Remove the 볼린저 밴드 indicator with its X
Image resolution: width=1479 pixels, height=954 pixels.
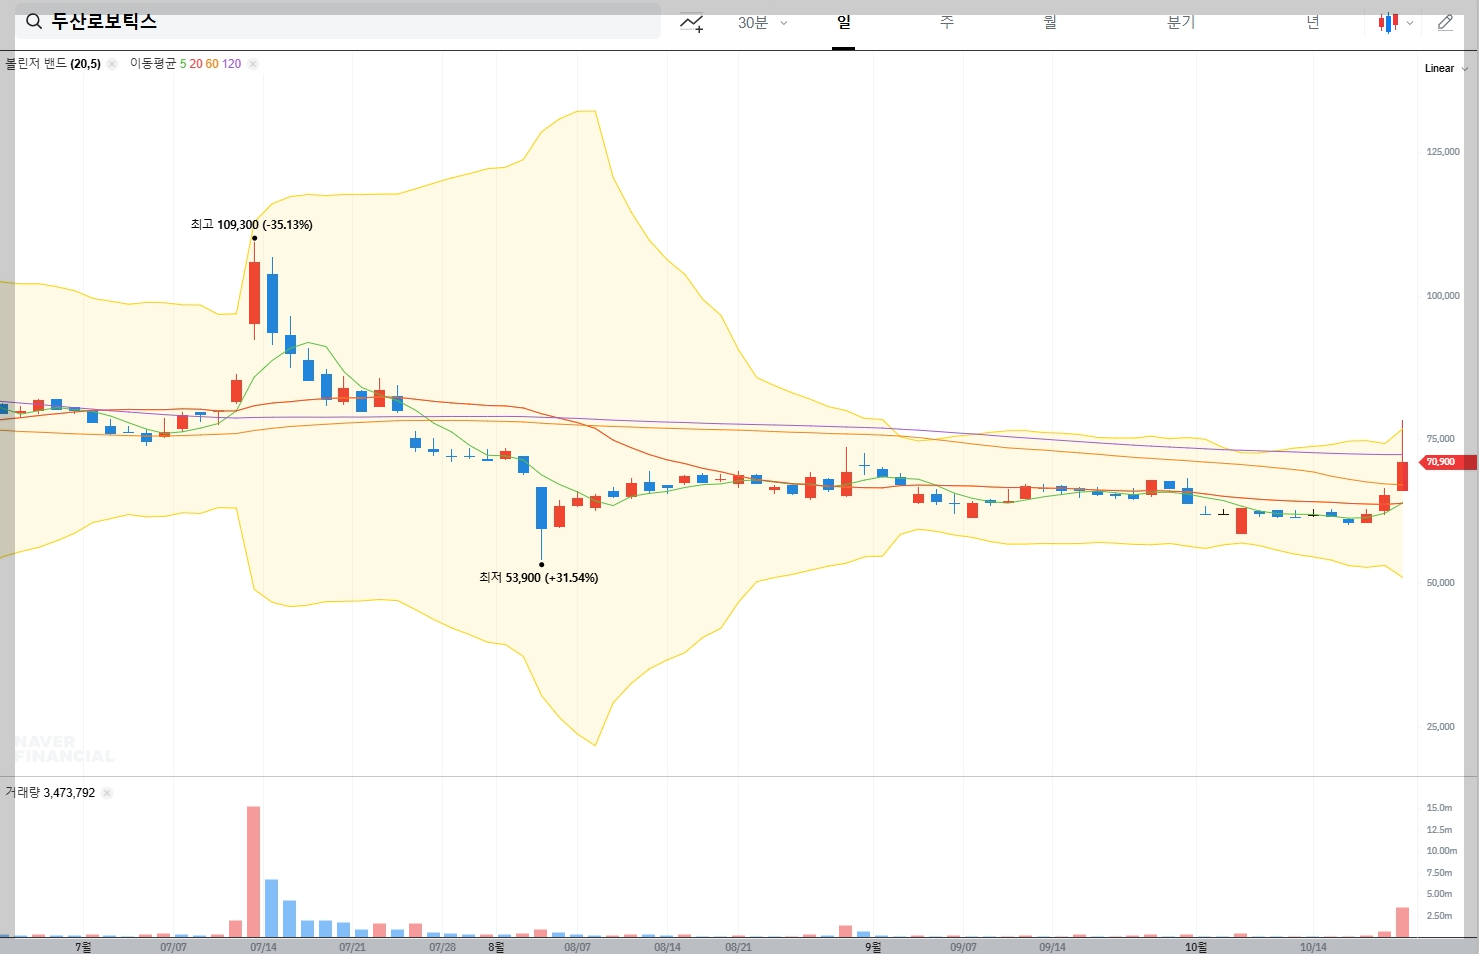pyautogui.click(x=112, y=64)
